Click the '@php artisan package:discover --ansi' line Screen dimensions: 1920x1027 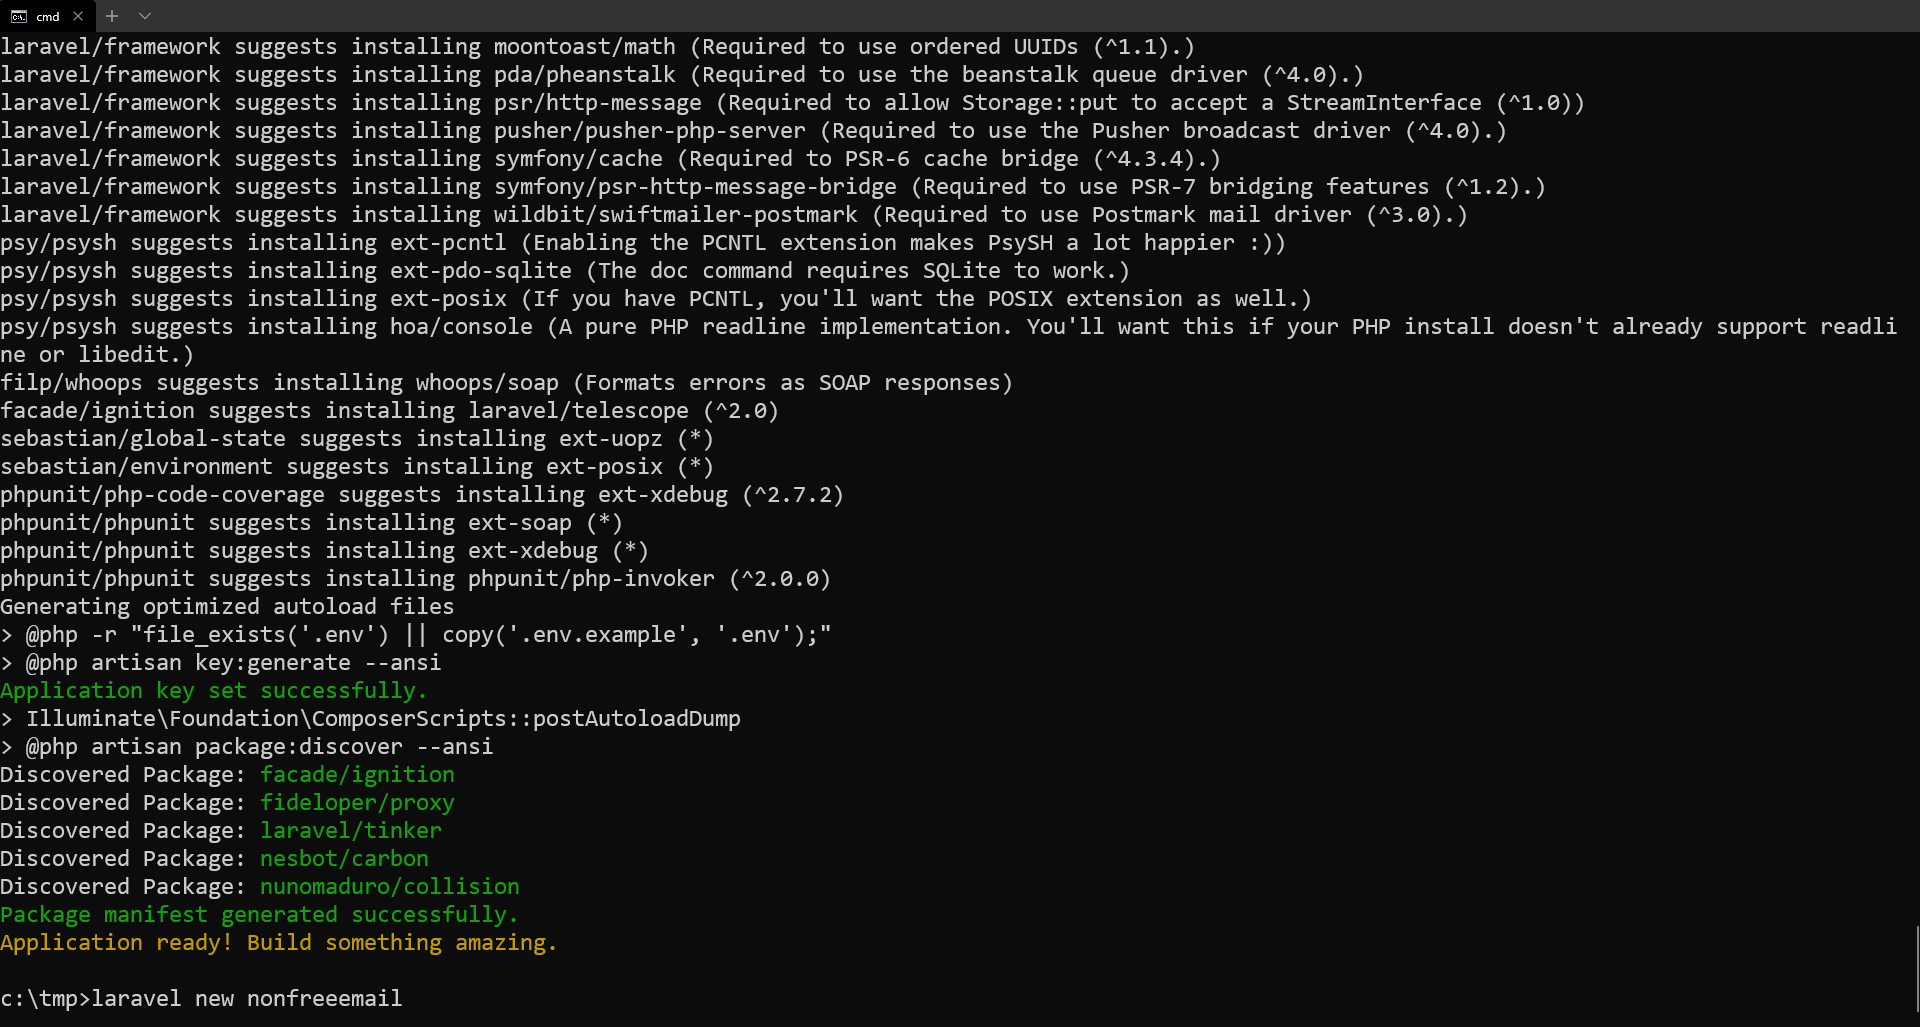259,746
